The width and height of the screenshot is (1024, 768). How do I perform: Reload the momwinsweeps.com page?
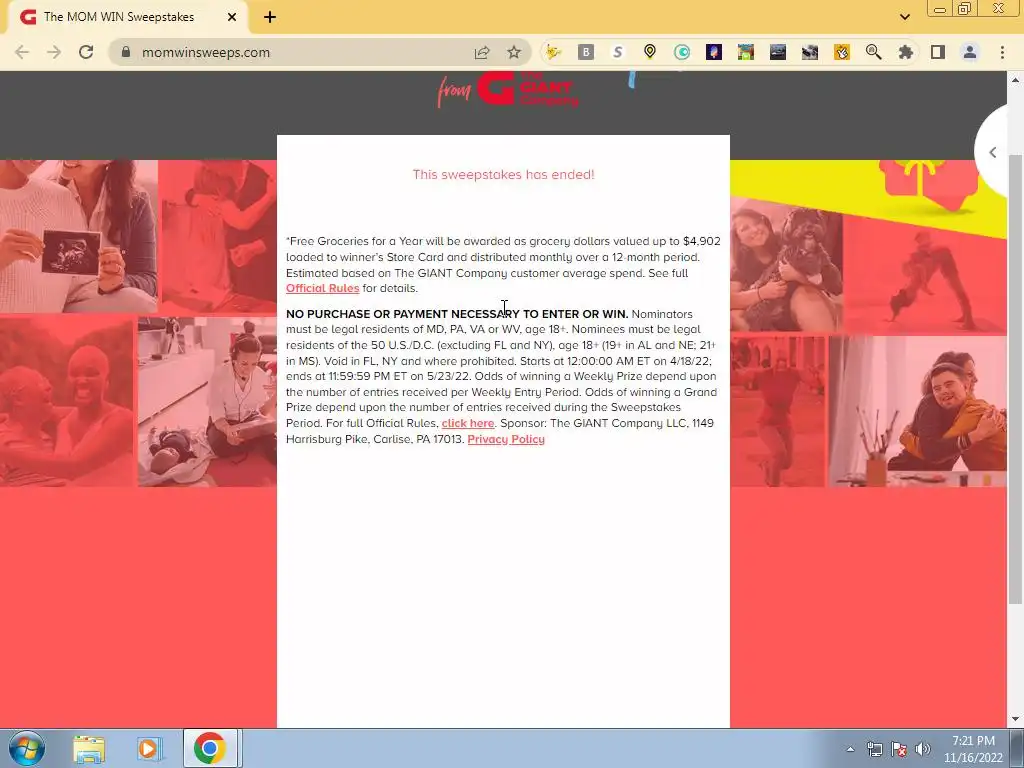click(x=86, y=52)
